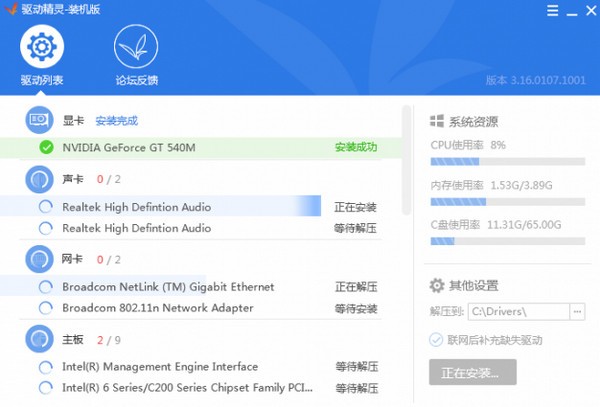Click the 正在安装... install button

pos(472,372)
